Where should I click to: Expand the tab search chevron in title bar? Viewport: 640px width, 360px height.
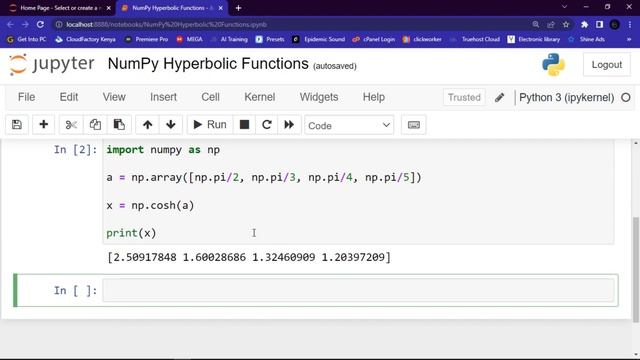(x=564, y=7)
